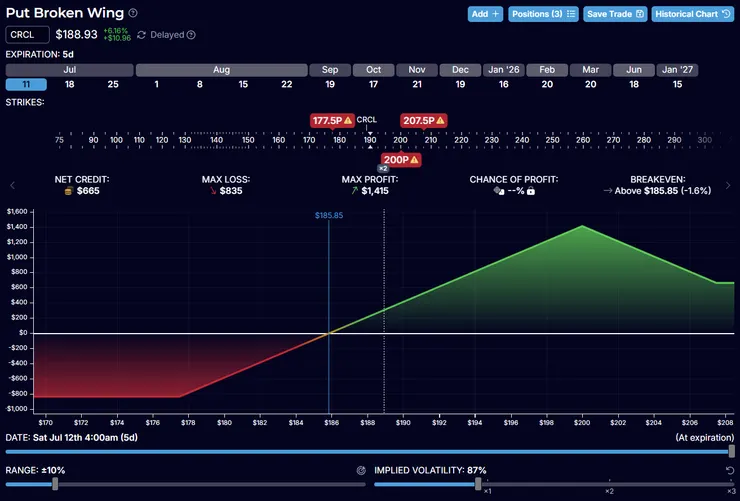Select the Aug 22 expiration date
Viewport: 740px width, 501px height.
click(286, 84)
